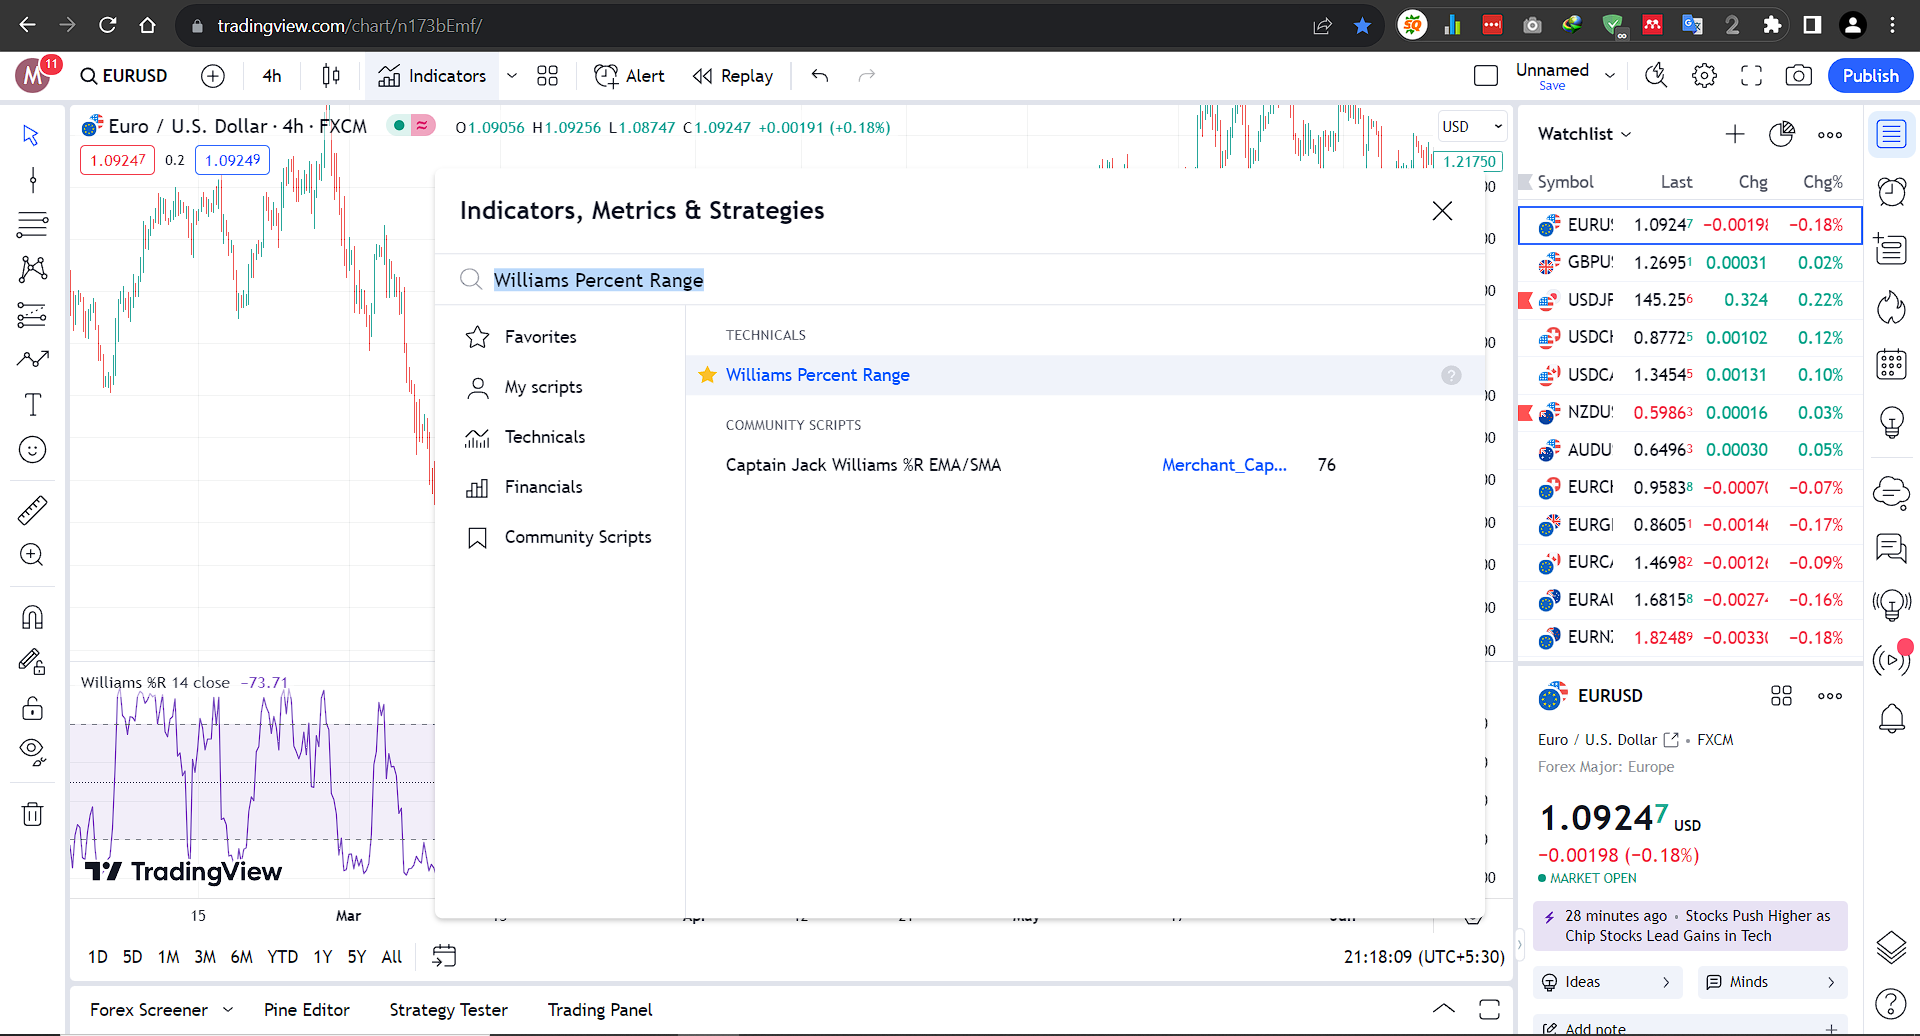Open Trading Panel tab
The width and height of the screenshot is (1920, 1036).
point(600,1010)
